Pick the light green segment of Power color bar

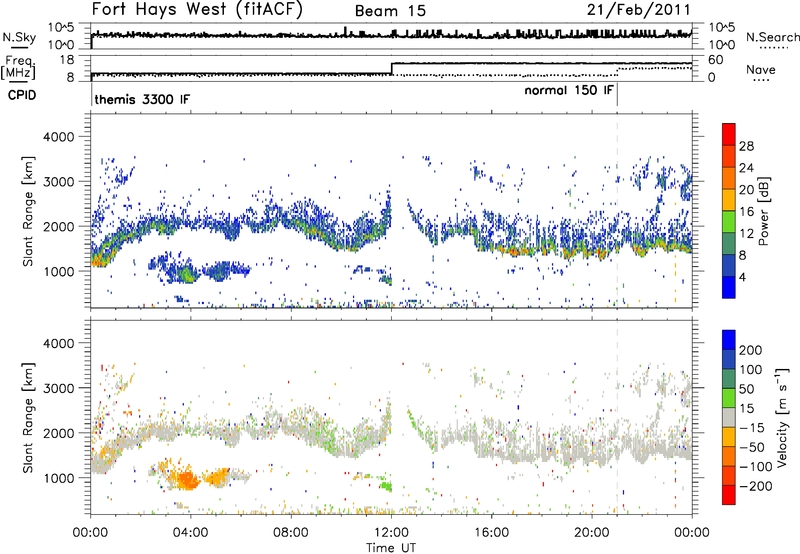(729, 221)
